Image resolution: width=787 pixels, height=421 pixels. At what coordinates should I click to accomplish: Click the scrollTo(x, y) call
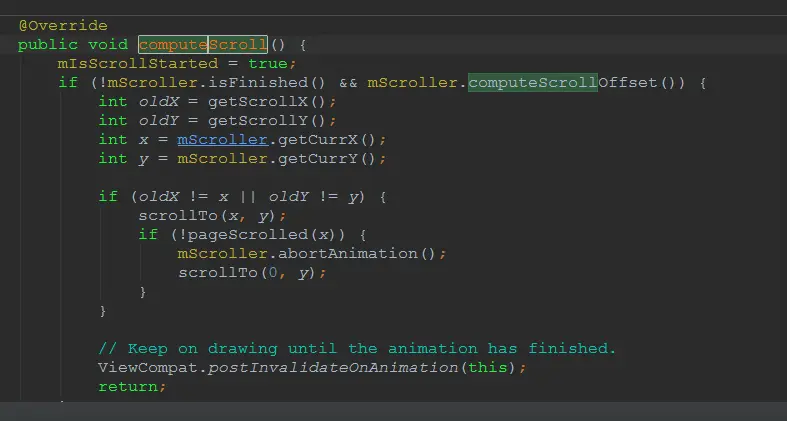point(207,216)
